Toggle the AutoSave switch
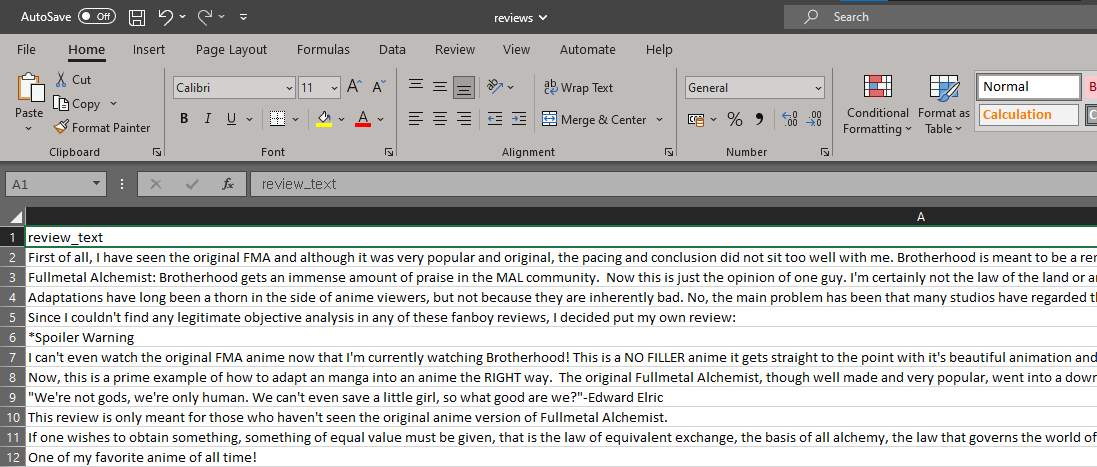Image resolution: width=1097 pixels, height=467 pixels. coord(97,17)
